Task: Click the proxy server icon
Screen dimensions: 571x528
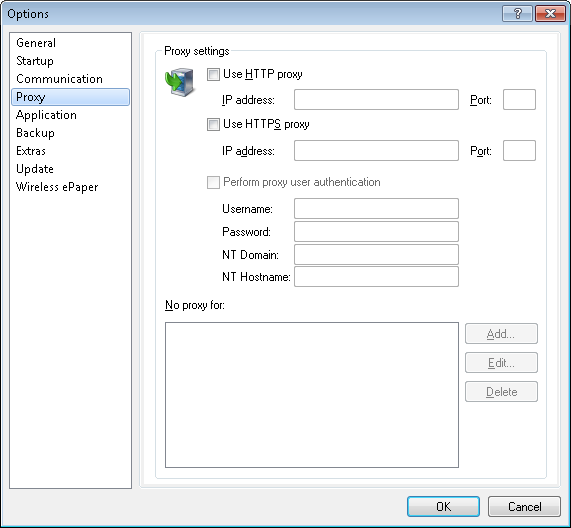Action: (x=180, y=82)
